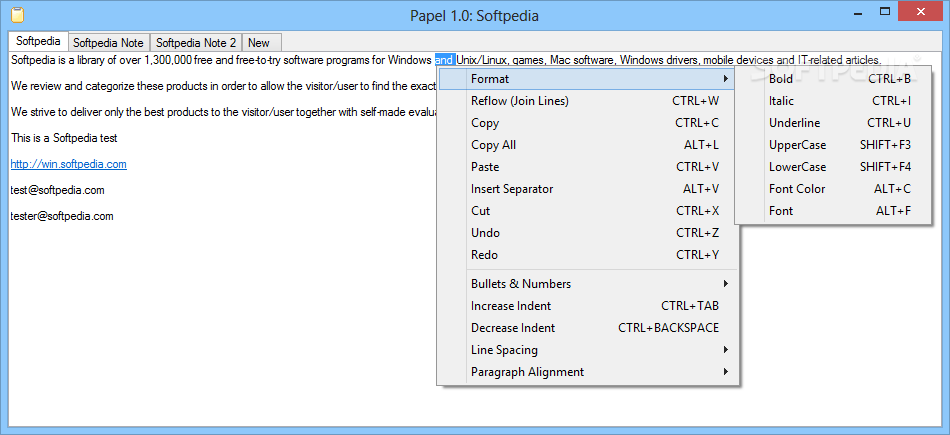Choose Reflow (Join Lines) from context menu
The width and height of the screenshot is (950, 435).
click(586, 101)
